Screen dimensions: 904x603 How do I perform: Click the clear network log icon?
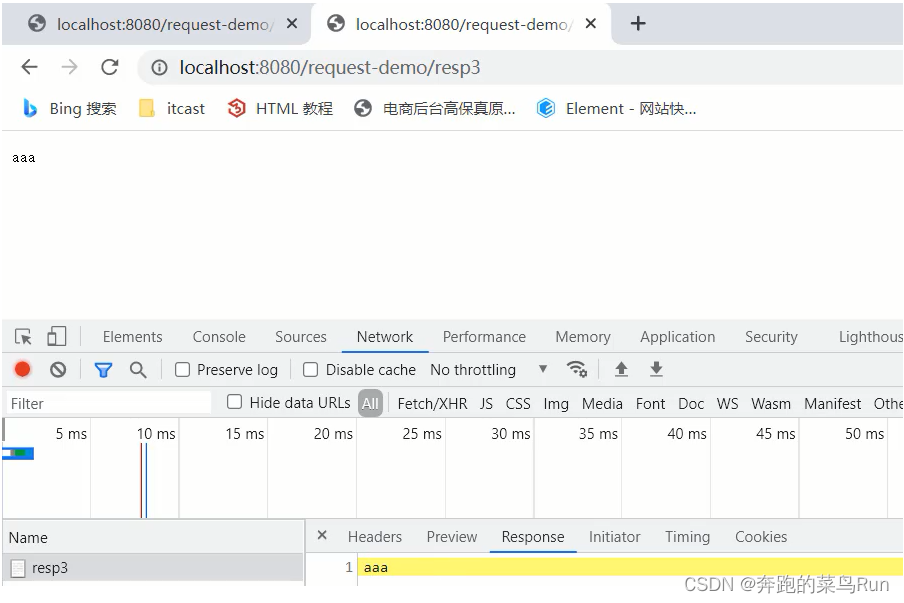(x=57, y=369)
